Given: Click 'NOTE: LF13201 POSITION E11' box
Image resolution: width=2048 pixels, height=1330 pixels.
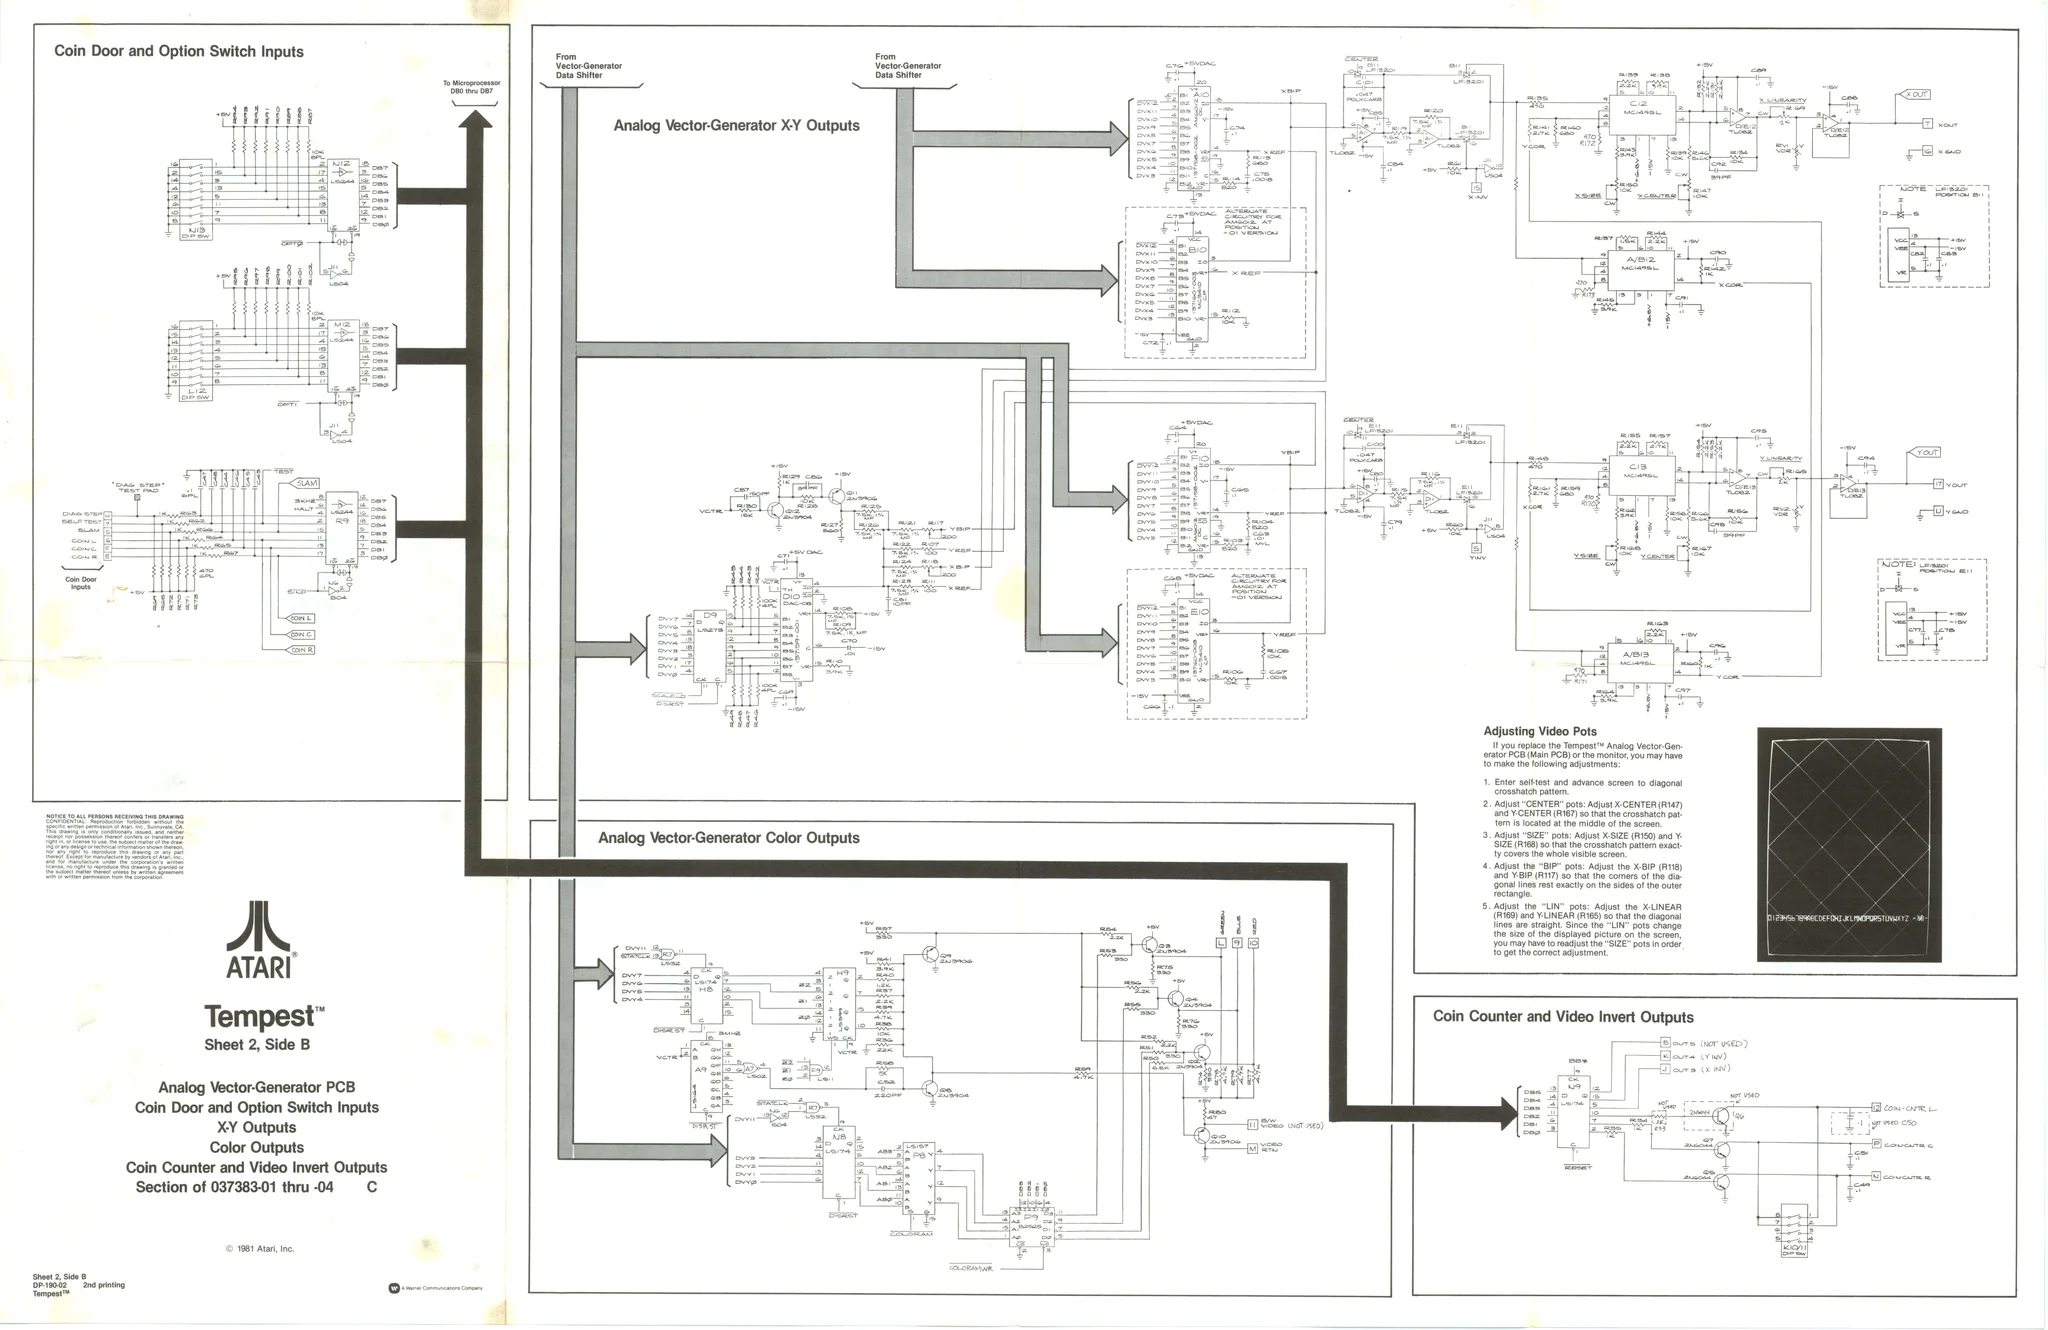Looking at the screenshot, I should [1932, 609].
